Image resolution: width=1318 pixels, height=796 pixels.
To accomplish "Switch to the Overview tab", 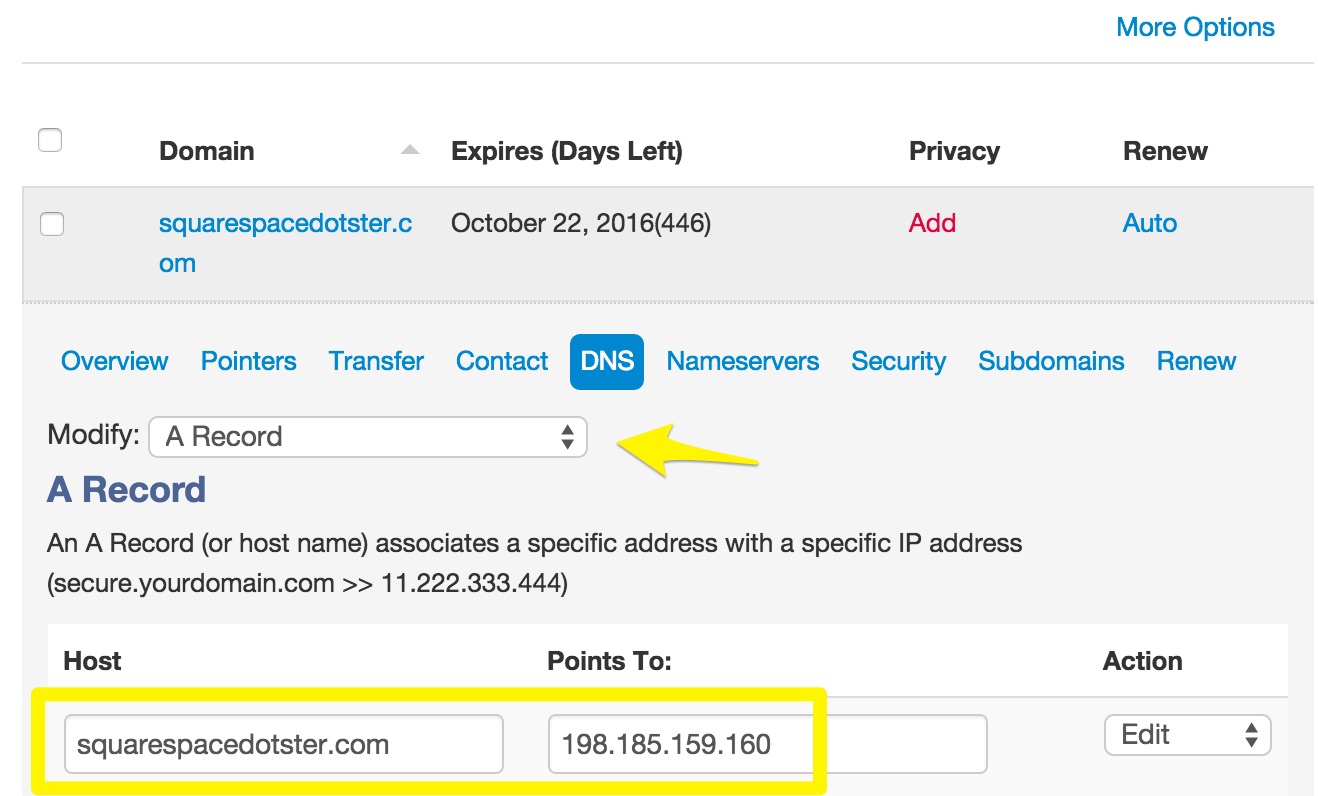I will [114, 361].
